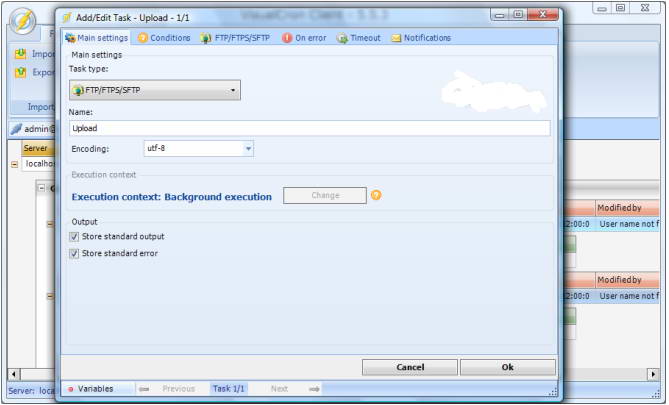Viewport: 669px width, 405px height.
Task: Click the Cancel button
Action: point(410,367)
